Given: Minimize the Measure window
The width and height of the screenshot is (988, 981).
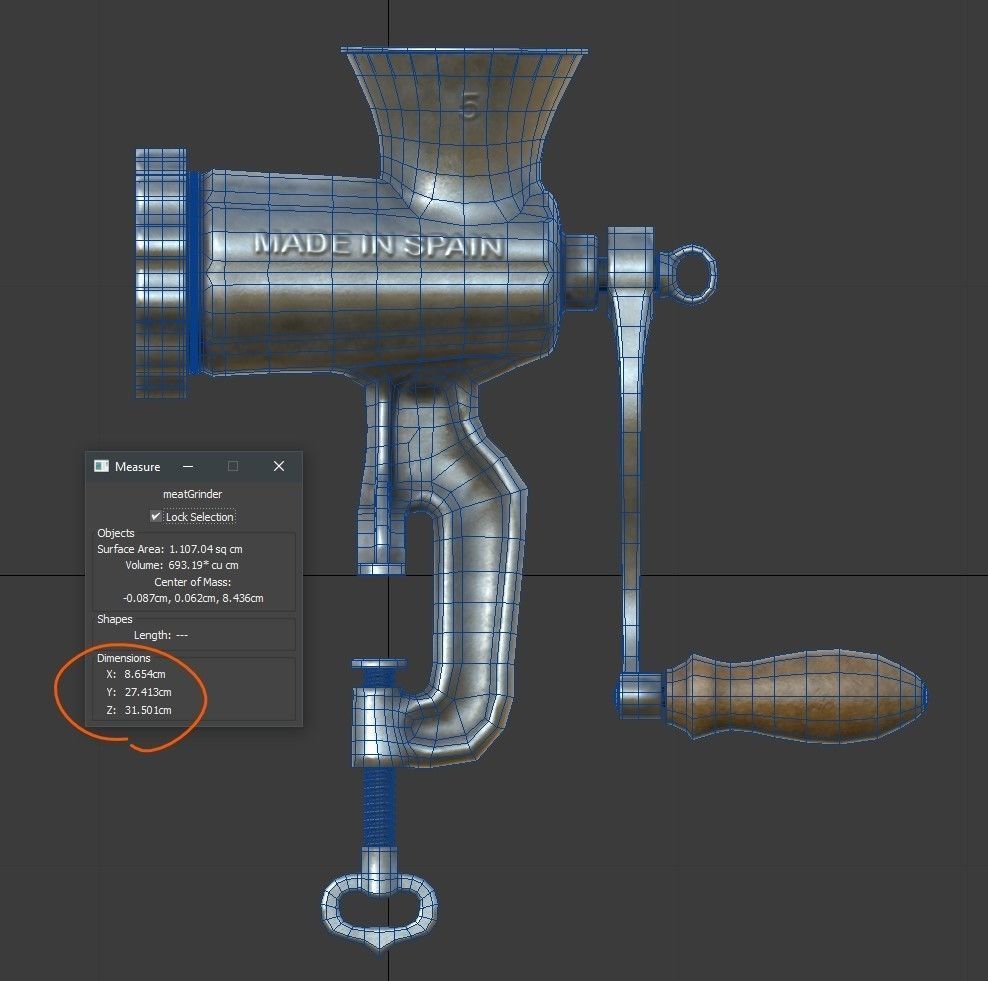Looking at the screenshot, I should tap(188, 466).
